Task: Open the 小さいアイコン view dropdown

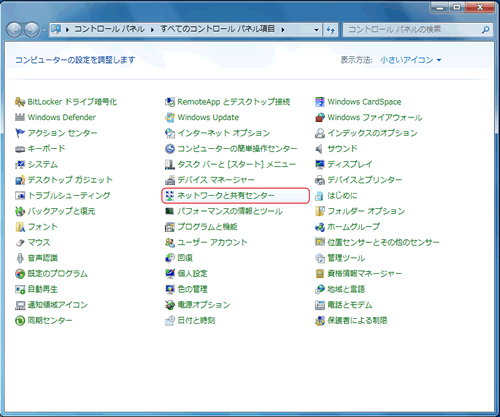Action: coord(411,60)
